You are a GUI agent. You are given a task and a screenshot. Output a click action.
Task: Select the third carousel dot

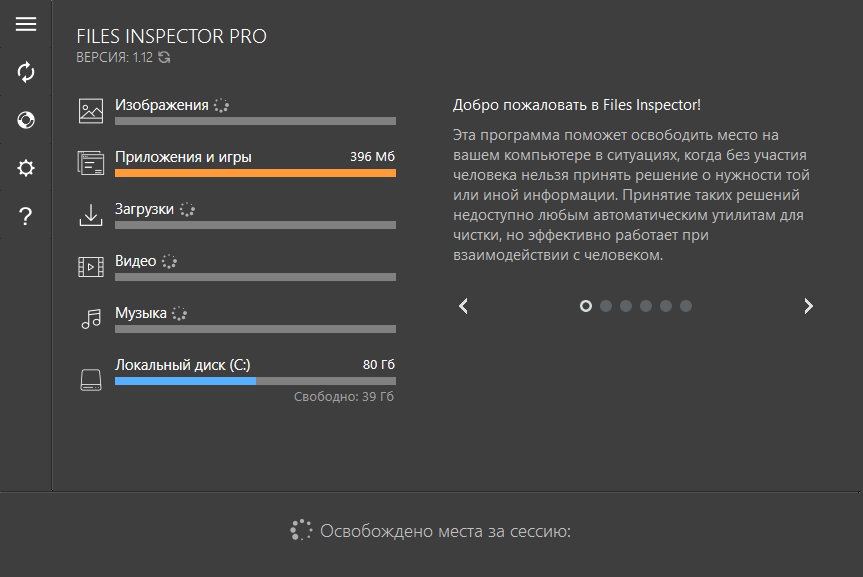[626, 306]
